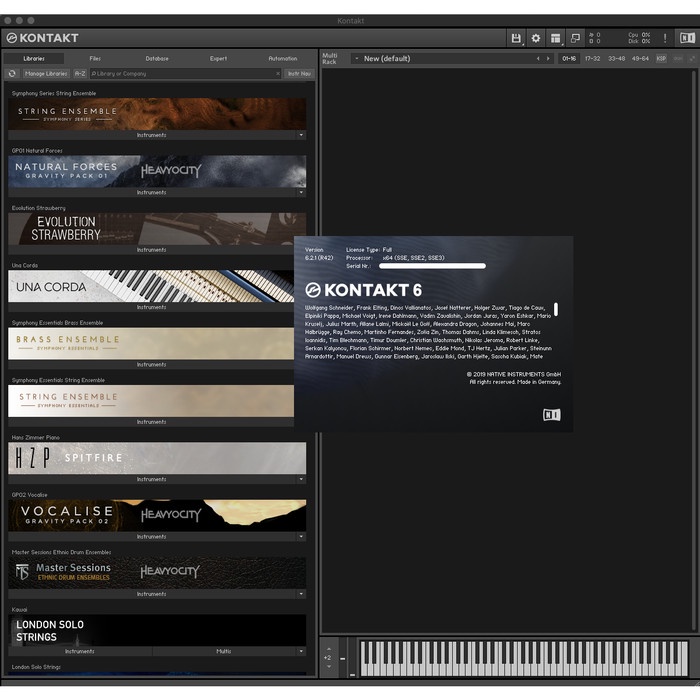Screen dimensions: 700x700
Task: Click HZP Spitfire banner
Action: pyautogui.click(x=157, y=458)
